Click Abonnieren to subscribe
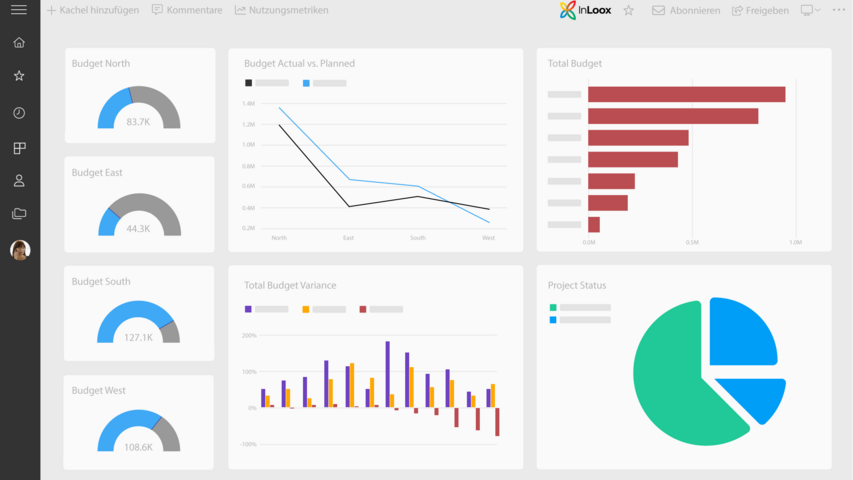The width and height of the screenshot is (853, 480). [686, 10]
